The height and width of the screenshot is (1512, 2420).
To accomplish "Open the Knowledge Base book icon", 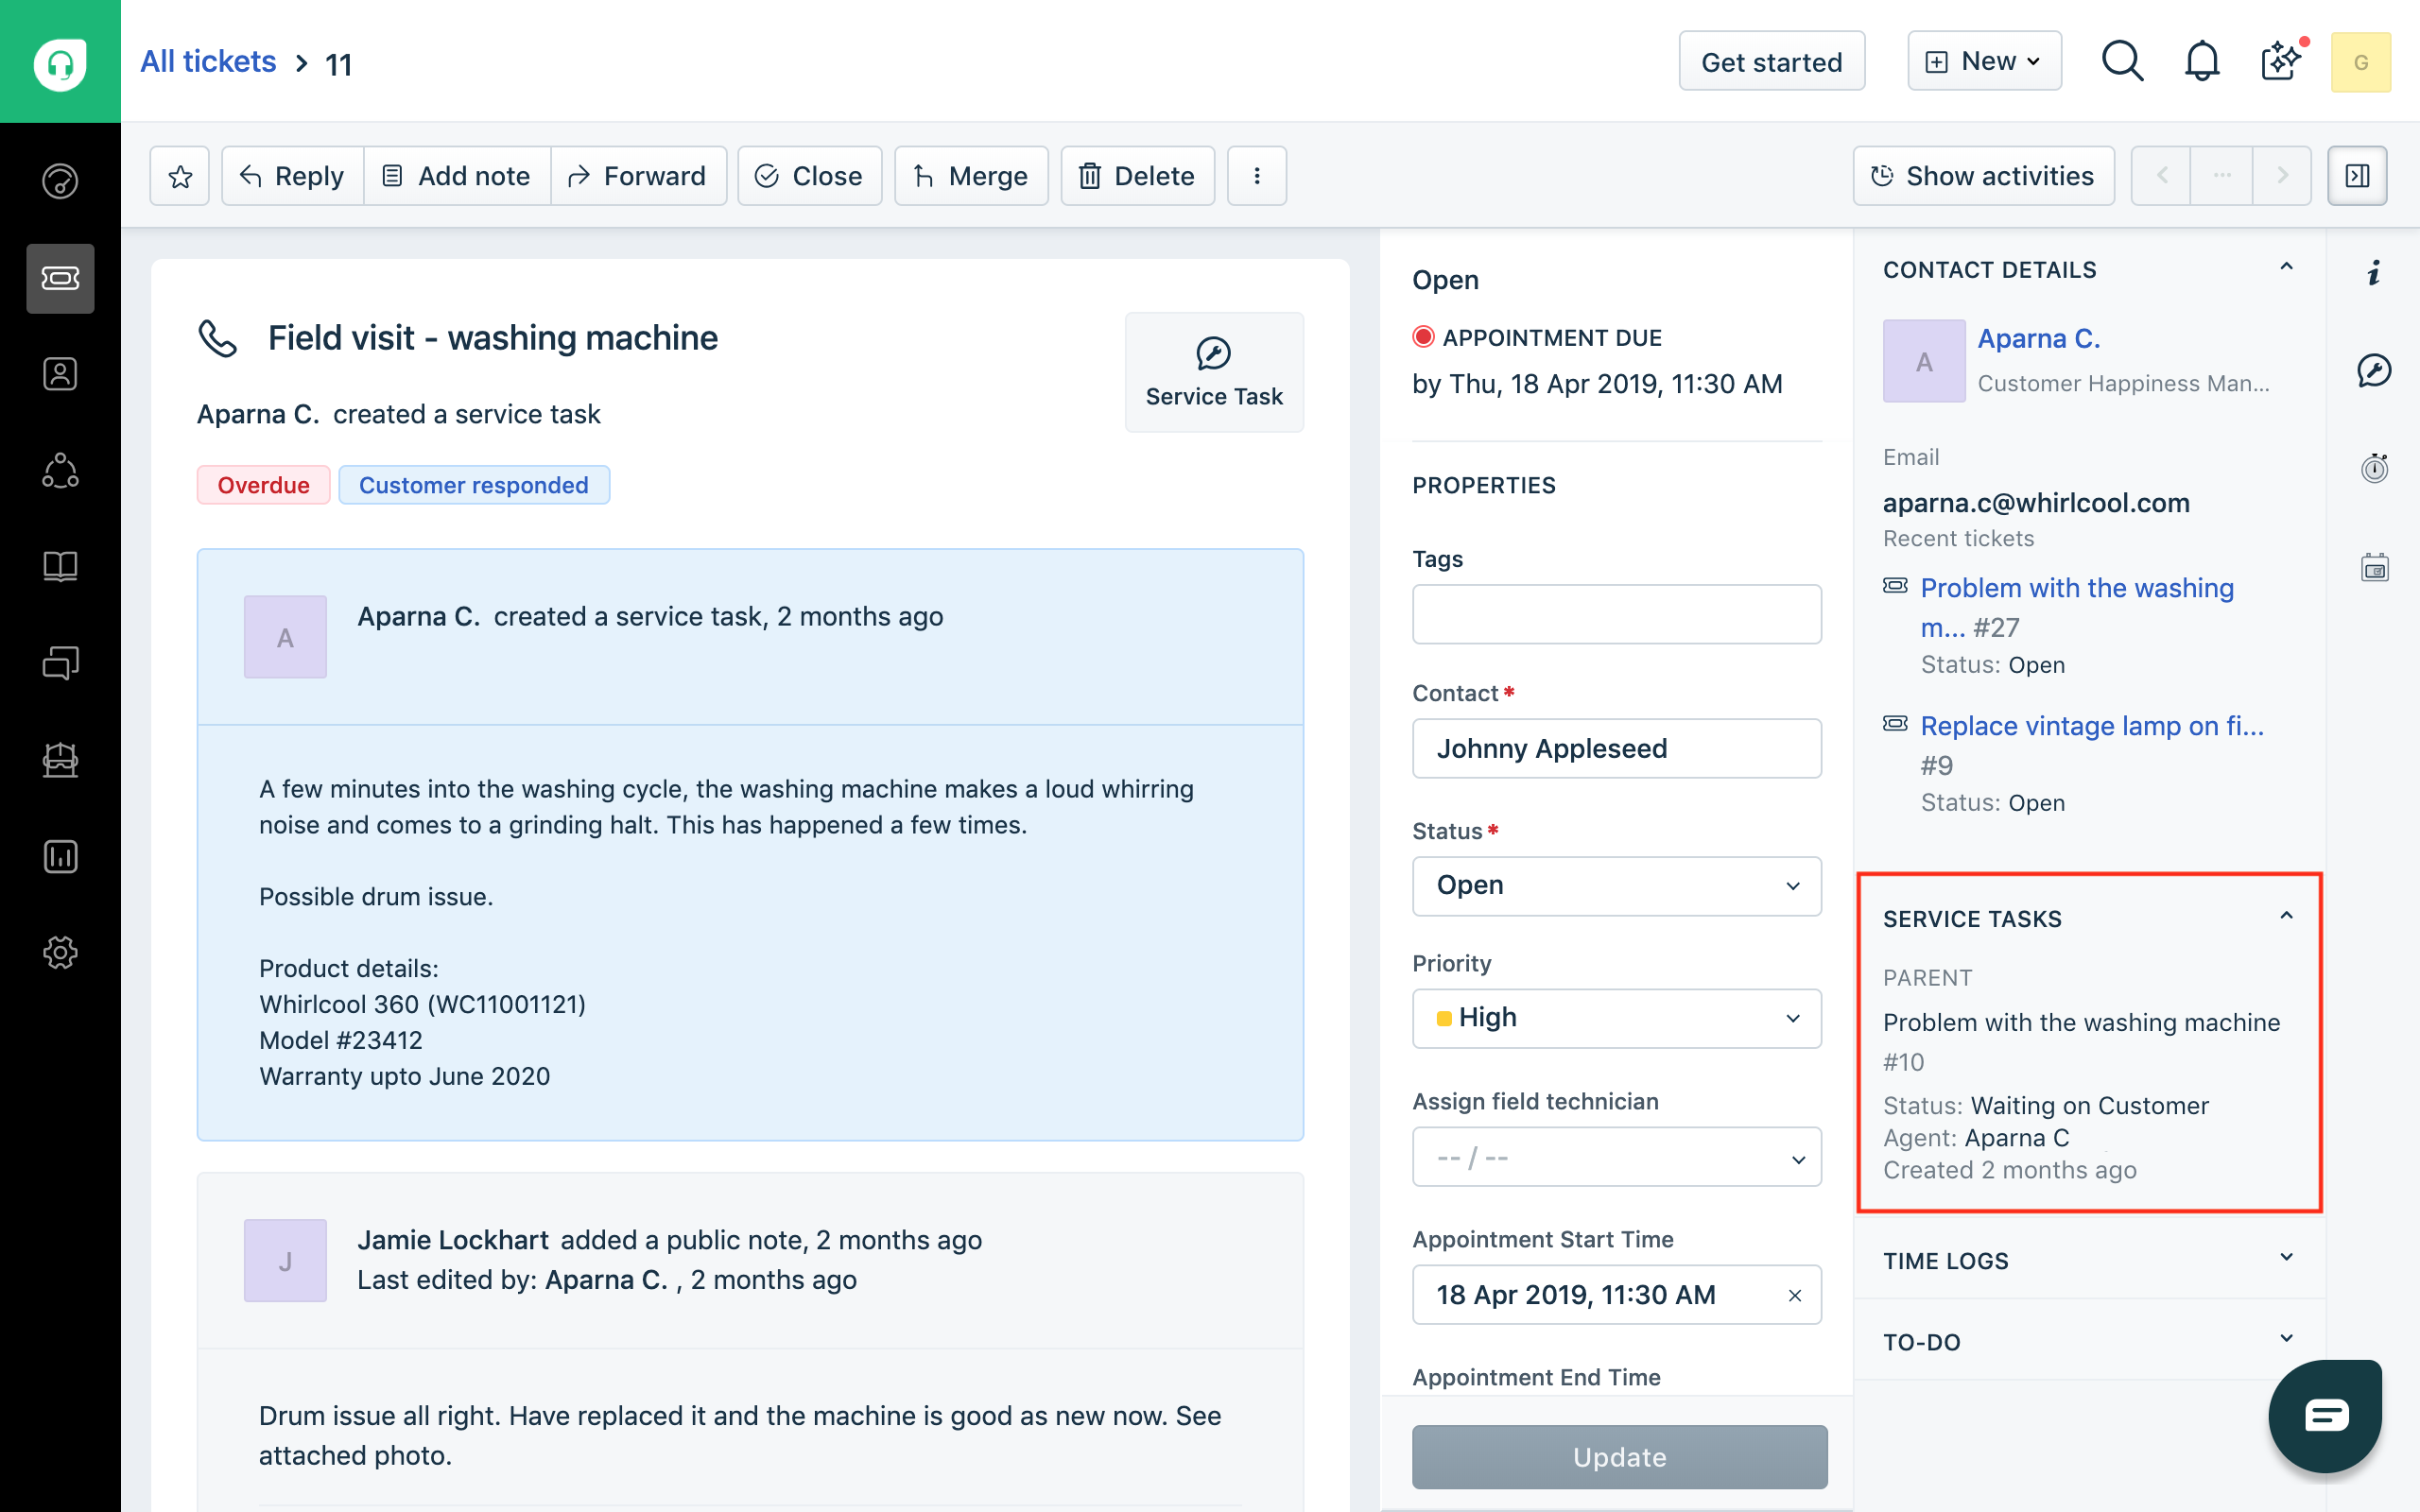I will click(x=60, y=566).
